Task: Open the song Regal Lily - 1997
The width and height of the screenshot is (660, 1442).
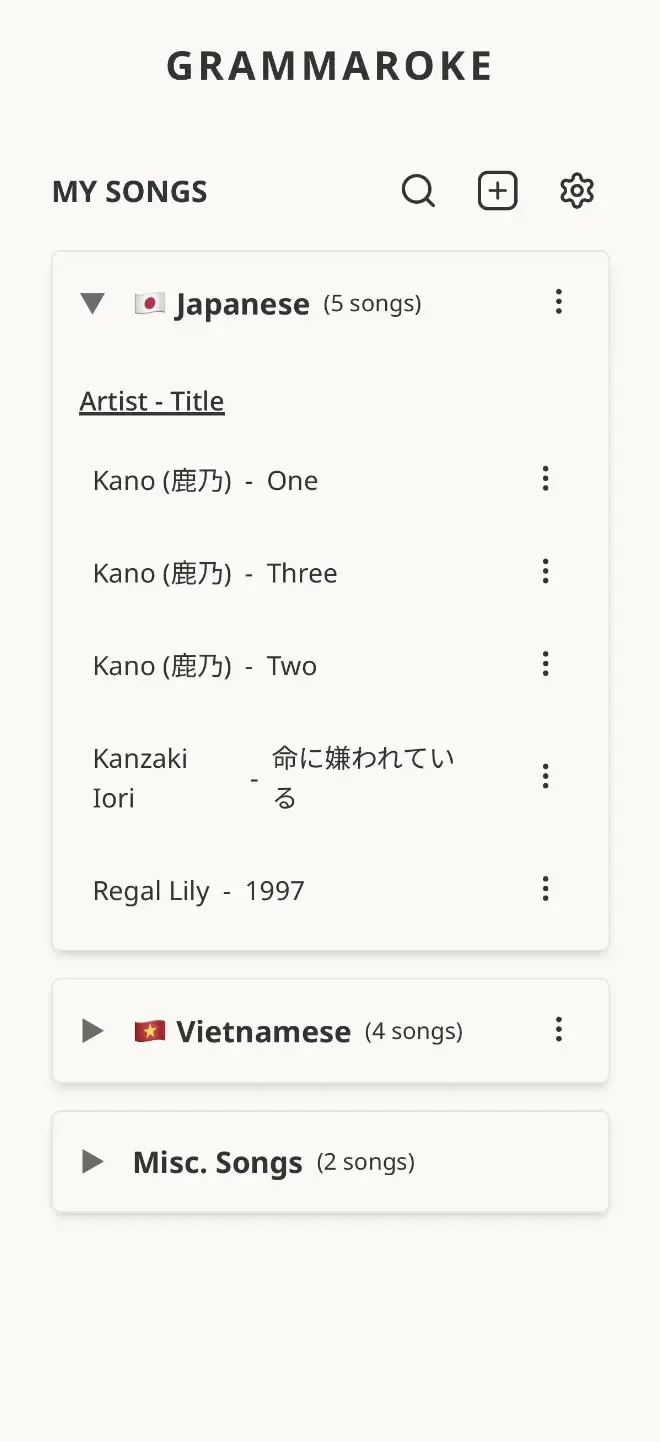Action: [199, 891]
